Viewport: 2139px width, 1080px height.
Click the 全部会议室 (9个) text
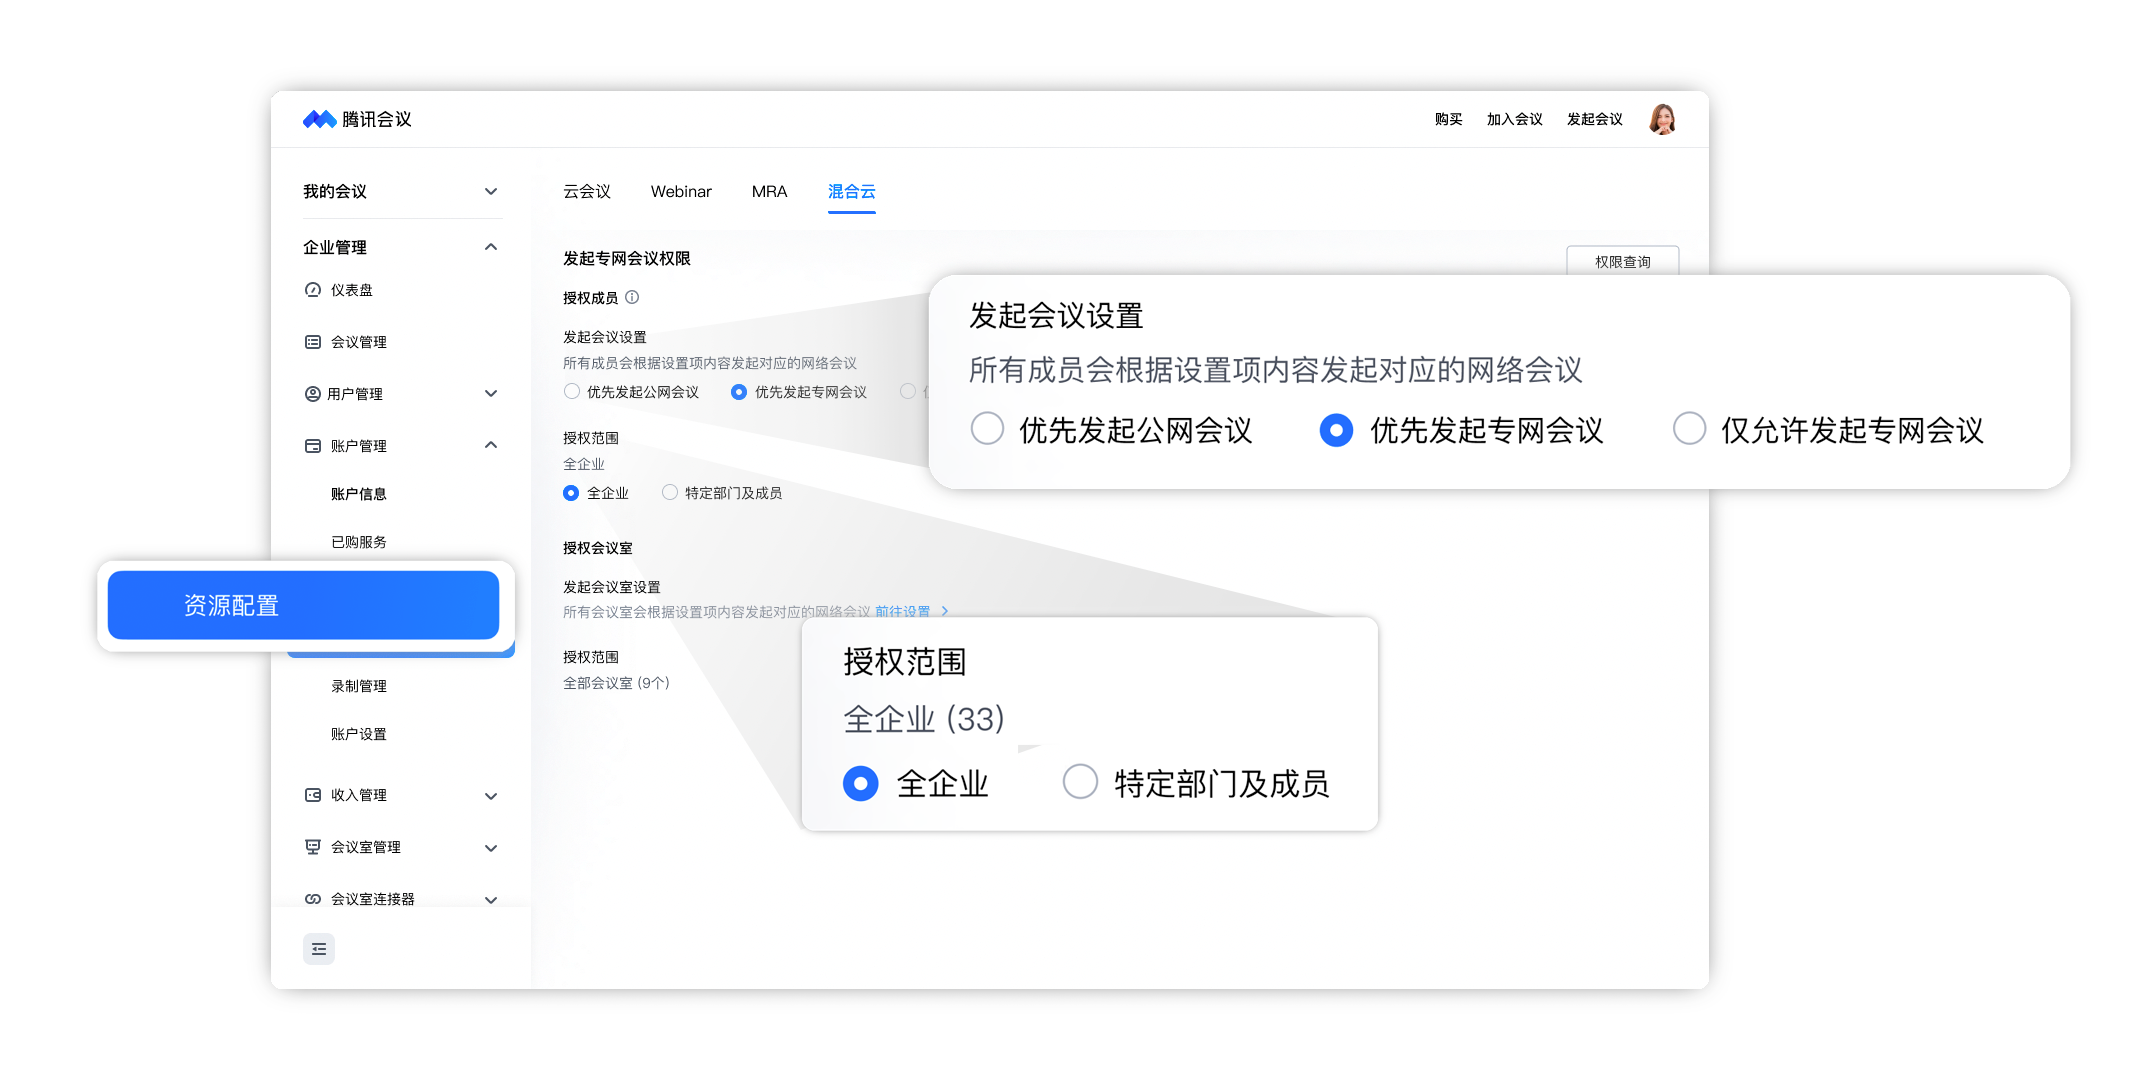tap(616, 683)
